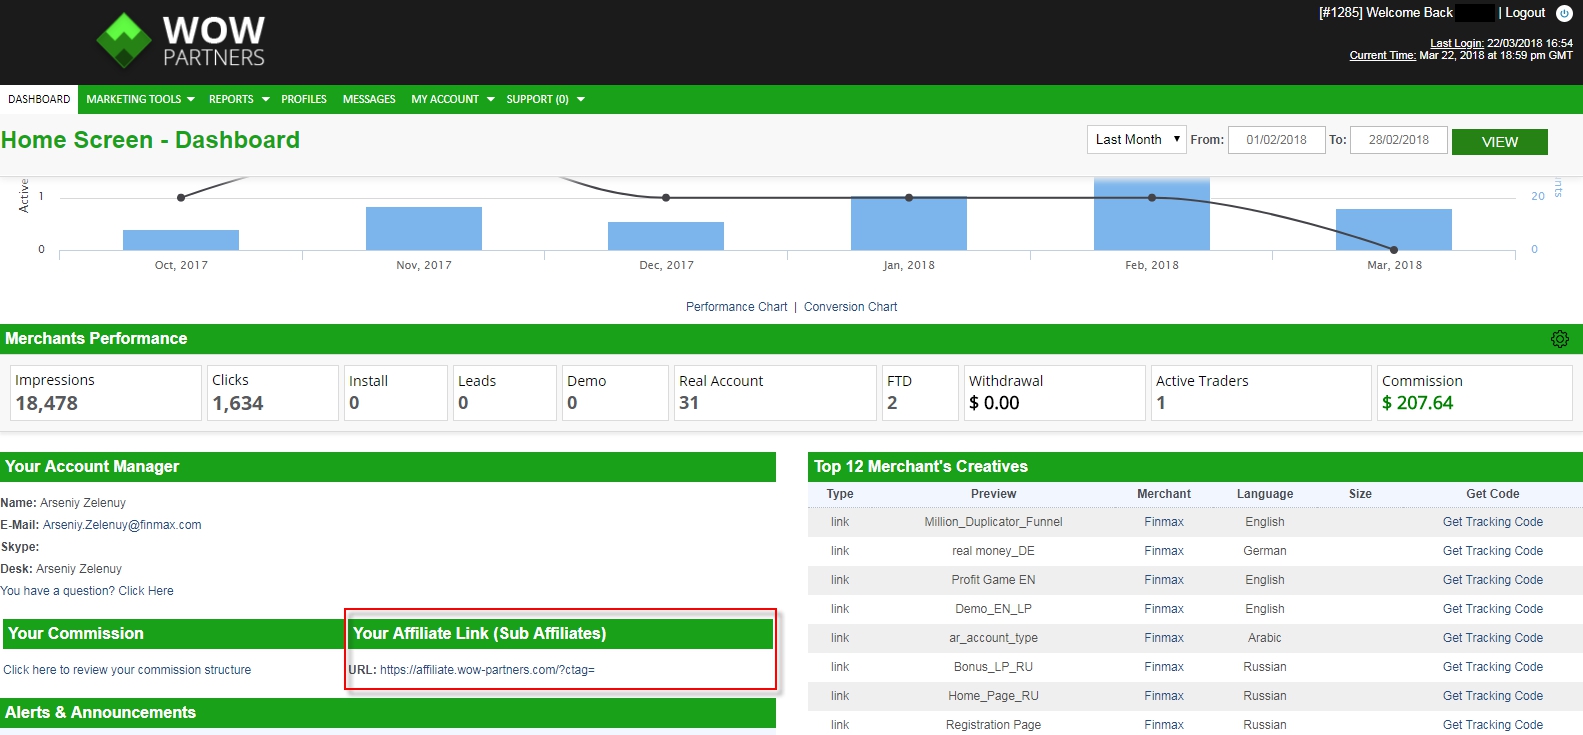This screenshot has height=735, width=1583.
Task: Click the From date field
Action: coord(1276,140)
